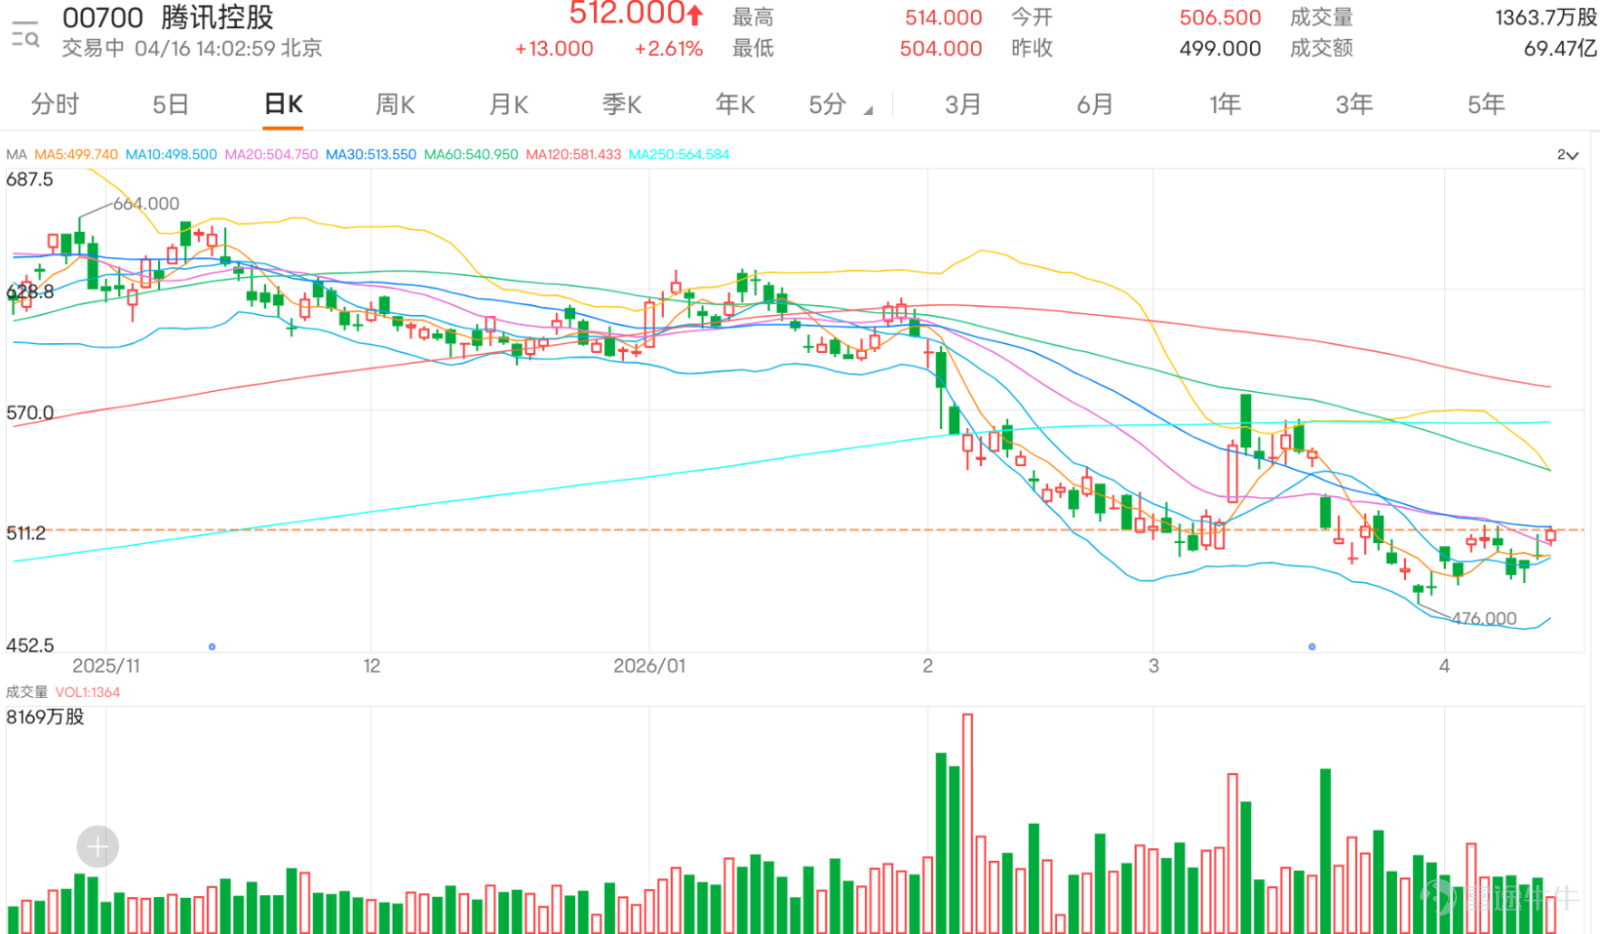This screenshot has width=1600, height=934.
Task: Set chart range to 3年
Action: point(1354,104)
